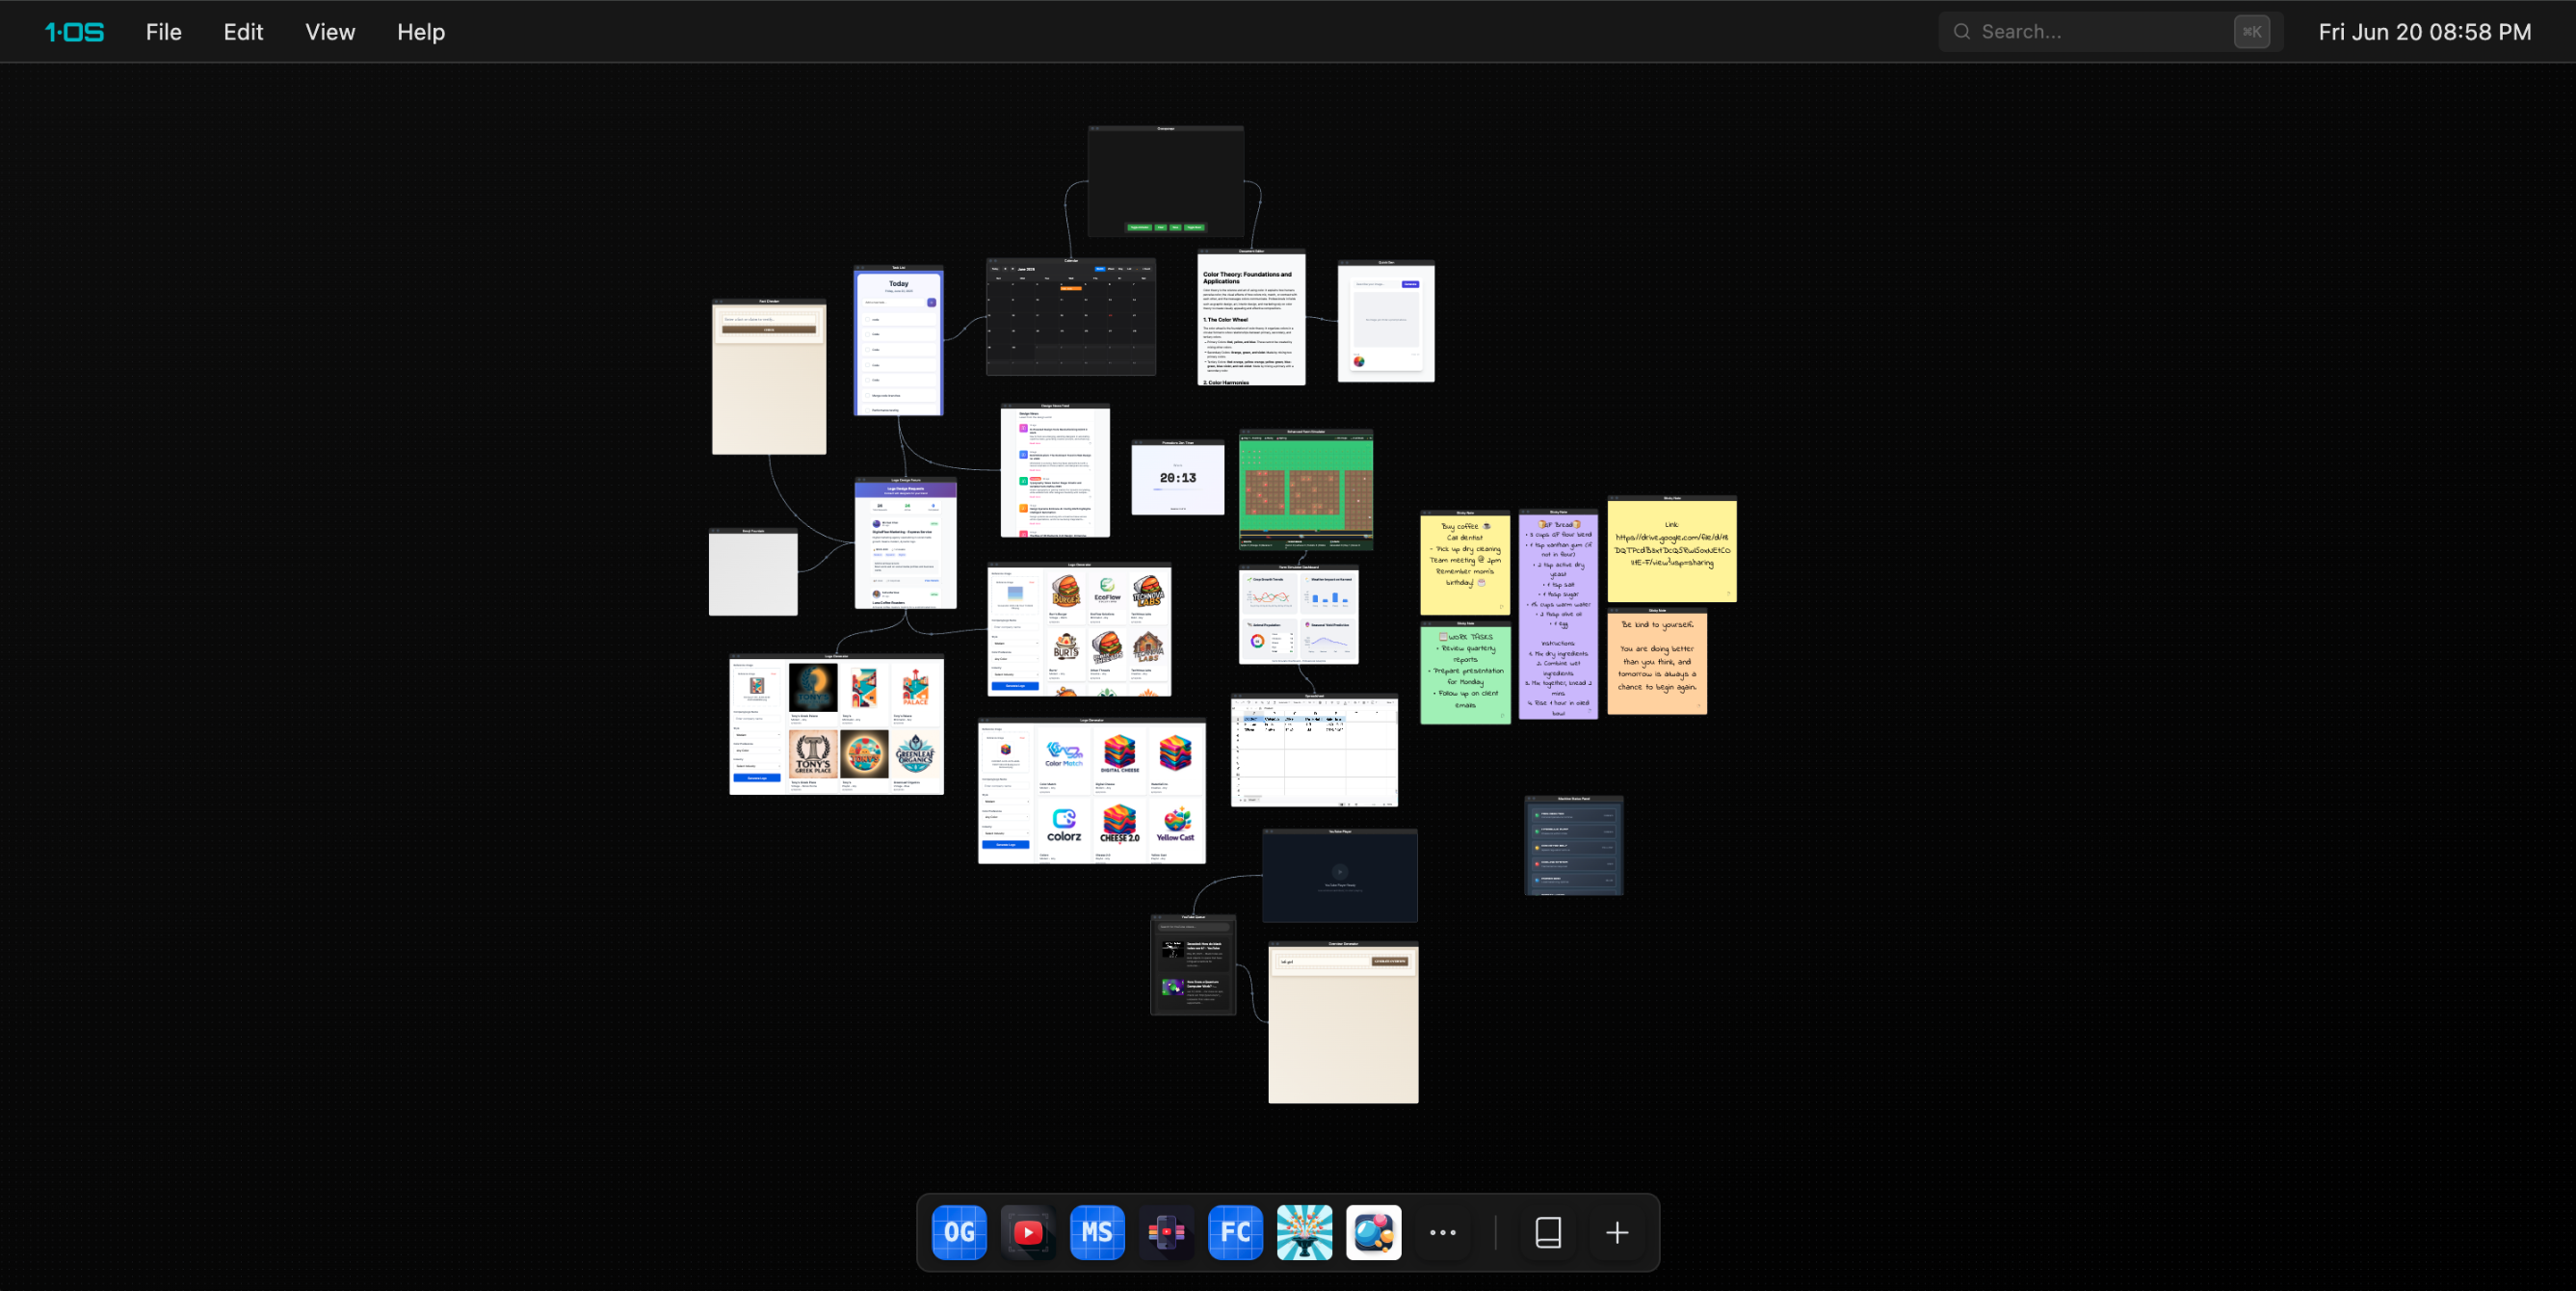Open the fountain app dock icon

click(x=1304, y=1232)
